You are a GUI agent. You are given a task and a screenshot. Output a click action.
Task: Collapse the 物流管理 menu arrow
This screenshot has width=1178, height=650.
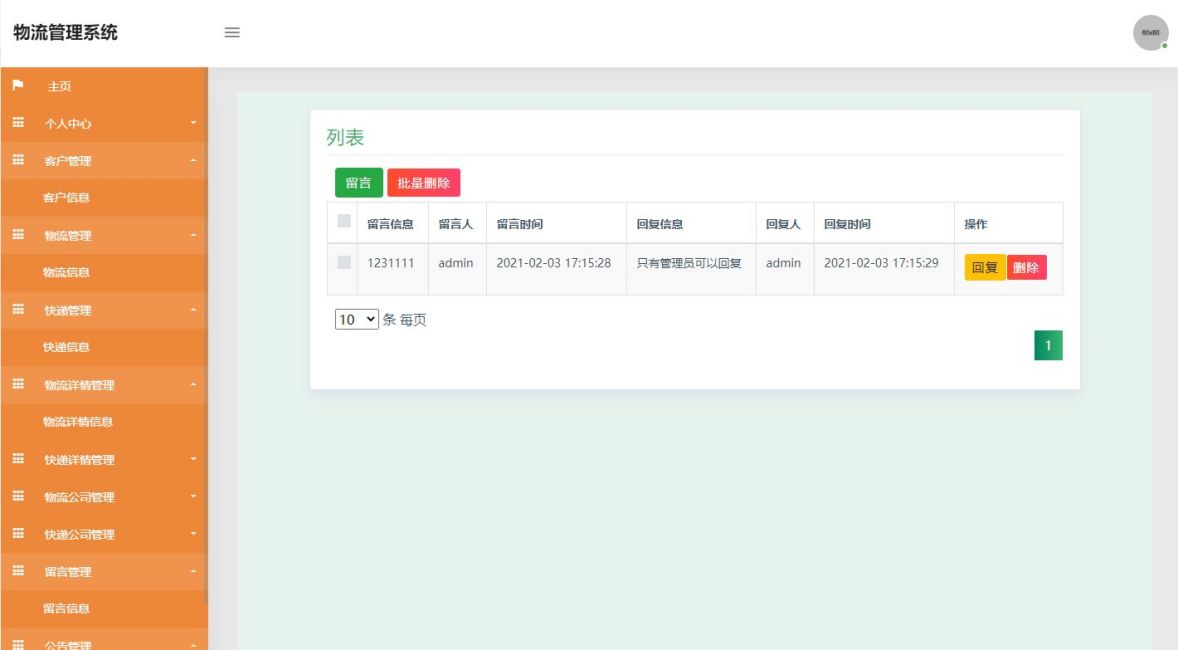193,234
